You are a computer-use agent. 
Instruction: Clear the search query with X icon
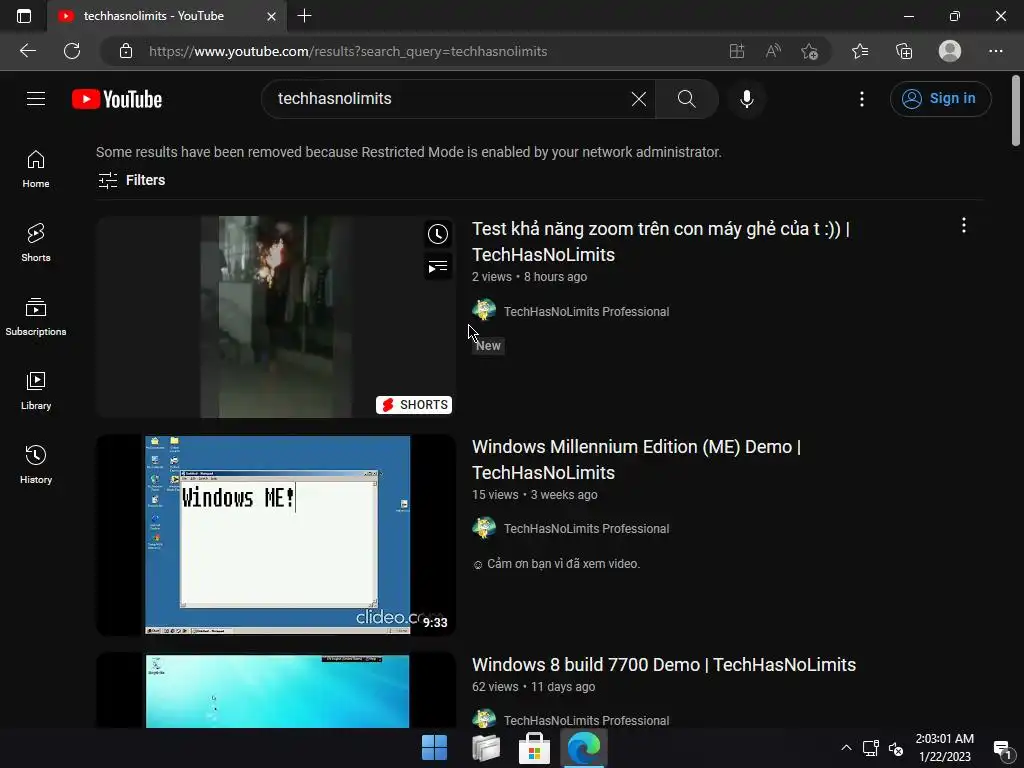[639, 99]
